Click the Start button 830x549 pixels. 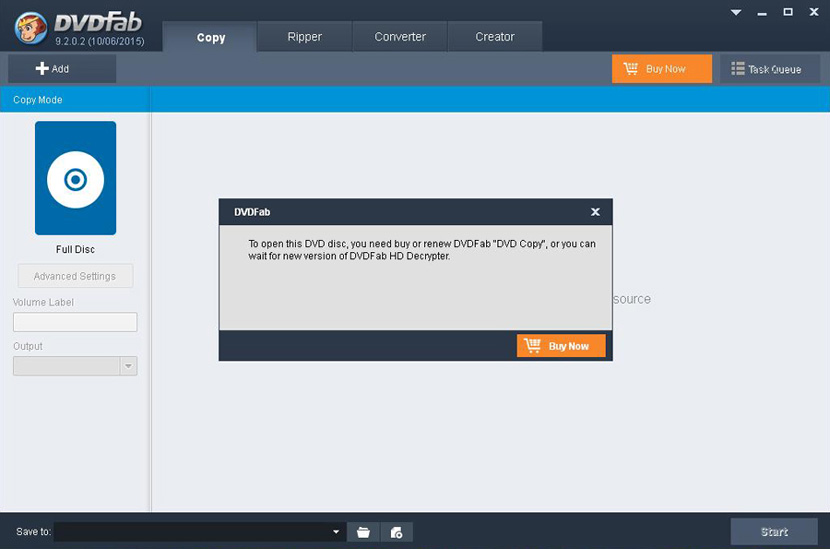pos(774,532)
